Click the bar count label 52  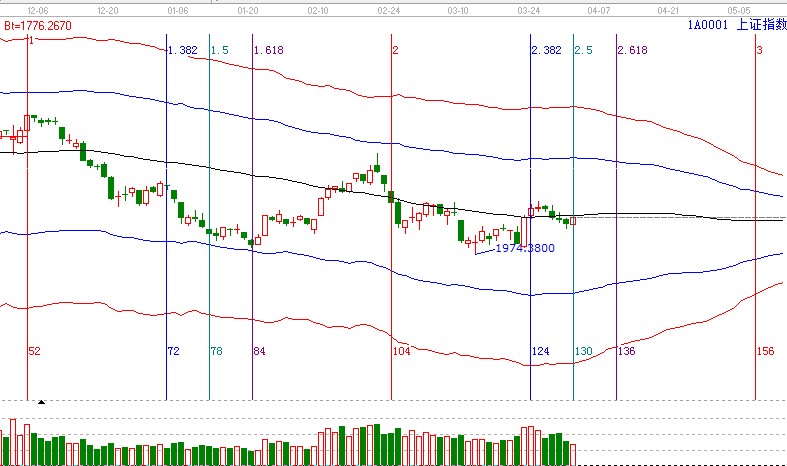point(34,351)
